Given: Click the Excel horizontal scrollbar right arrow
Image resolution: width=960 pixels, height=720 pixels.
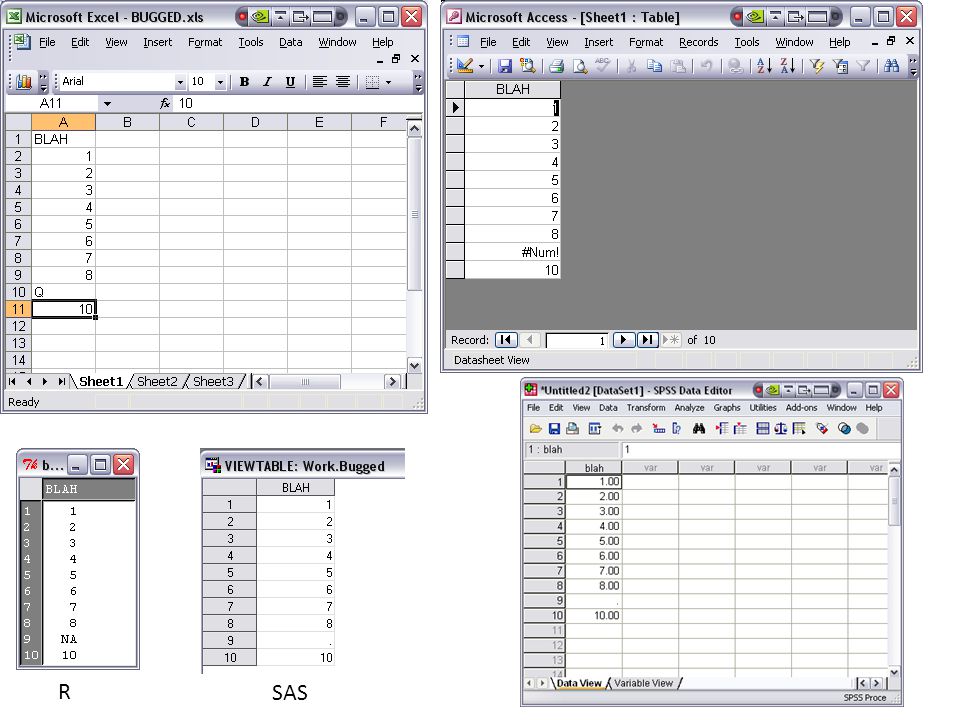Looking at the screenshot, I should tap(392, 381).
